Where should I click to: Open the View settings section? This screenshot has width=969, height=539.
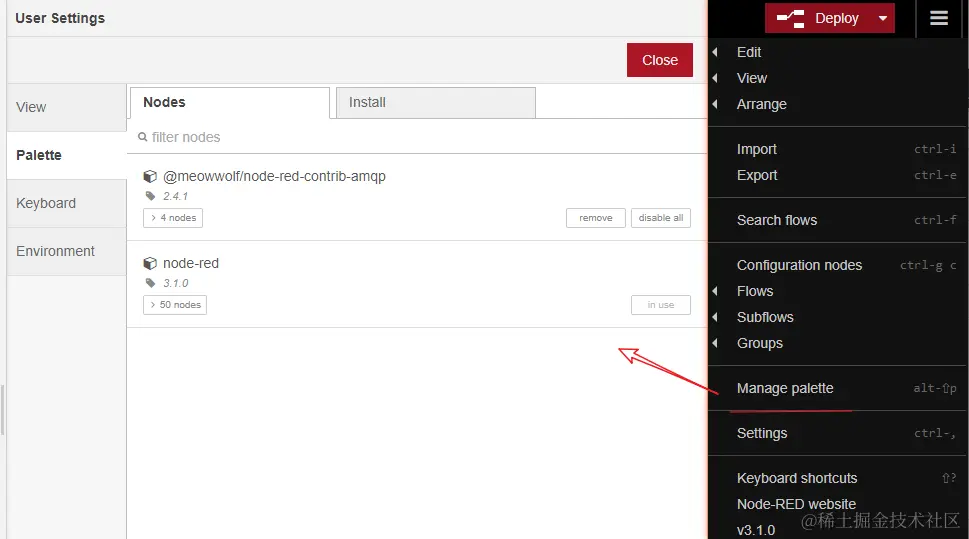point(67,107)
